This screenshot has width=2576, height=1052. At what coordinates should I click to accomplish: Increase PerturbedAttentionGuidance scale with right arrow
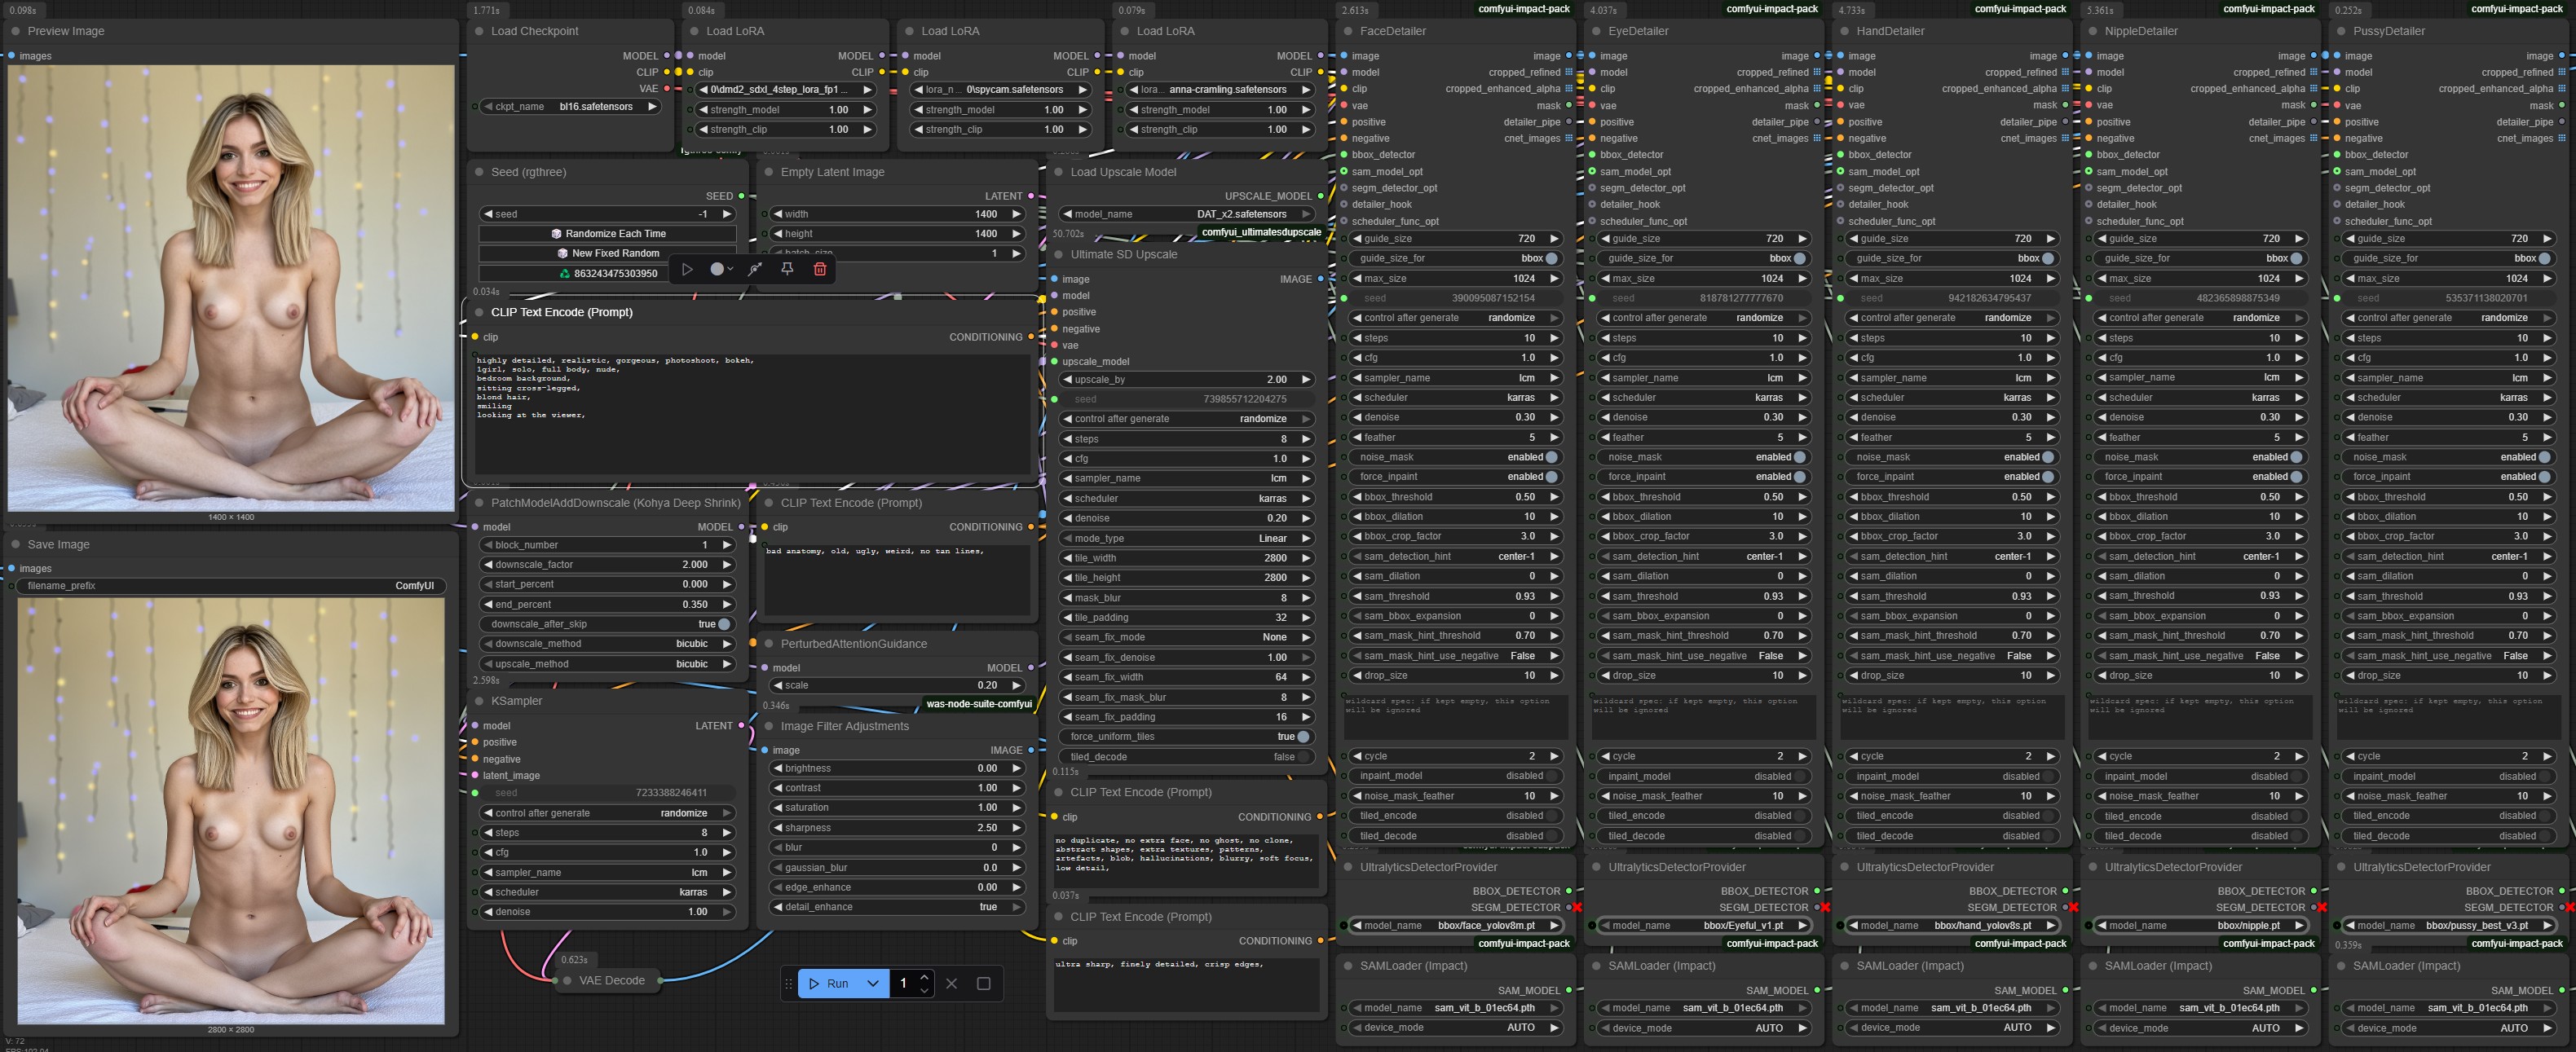coord(1016,685)
